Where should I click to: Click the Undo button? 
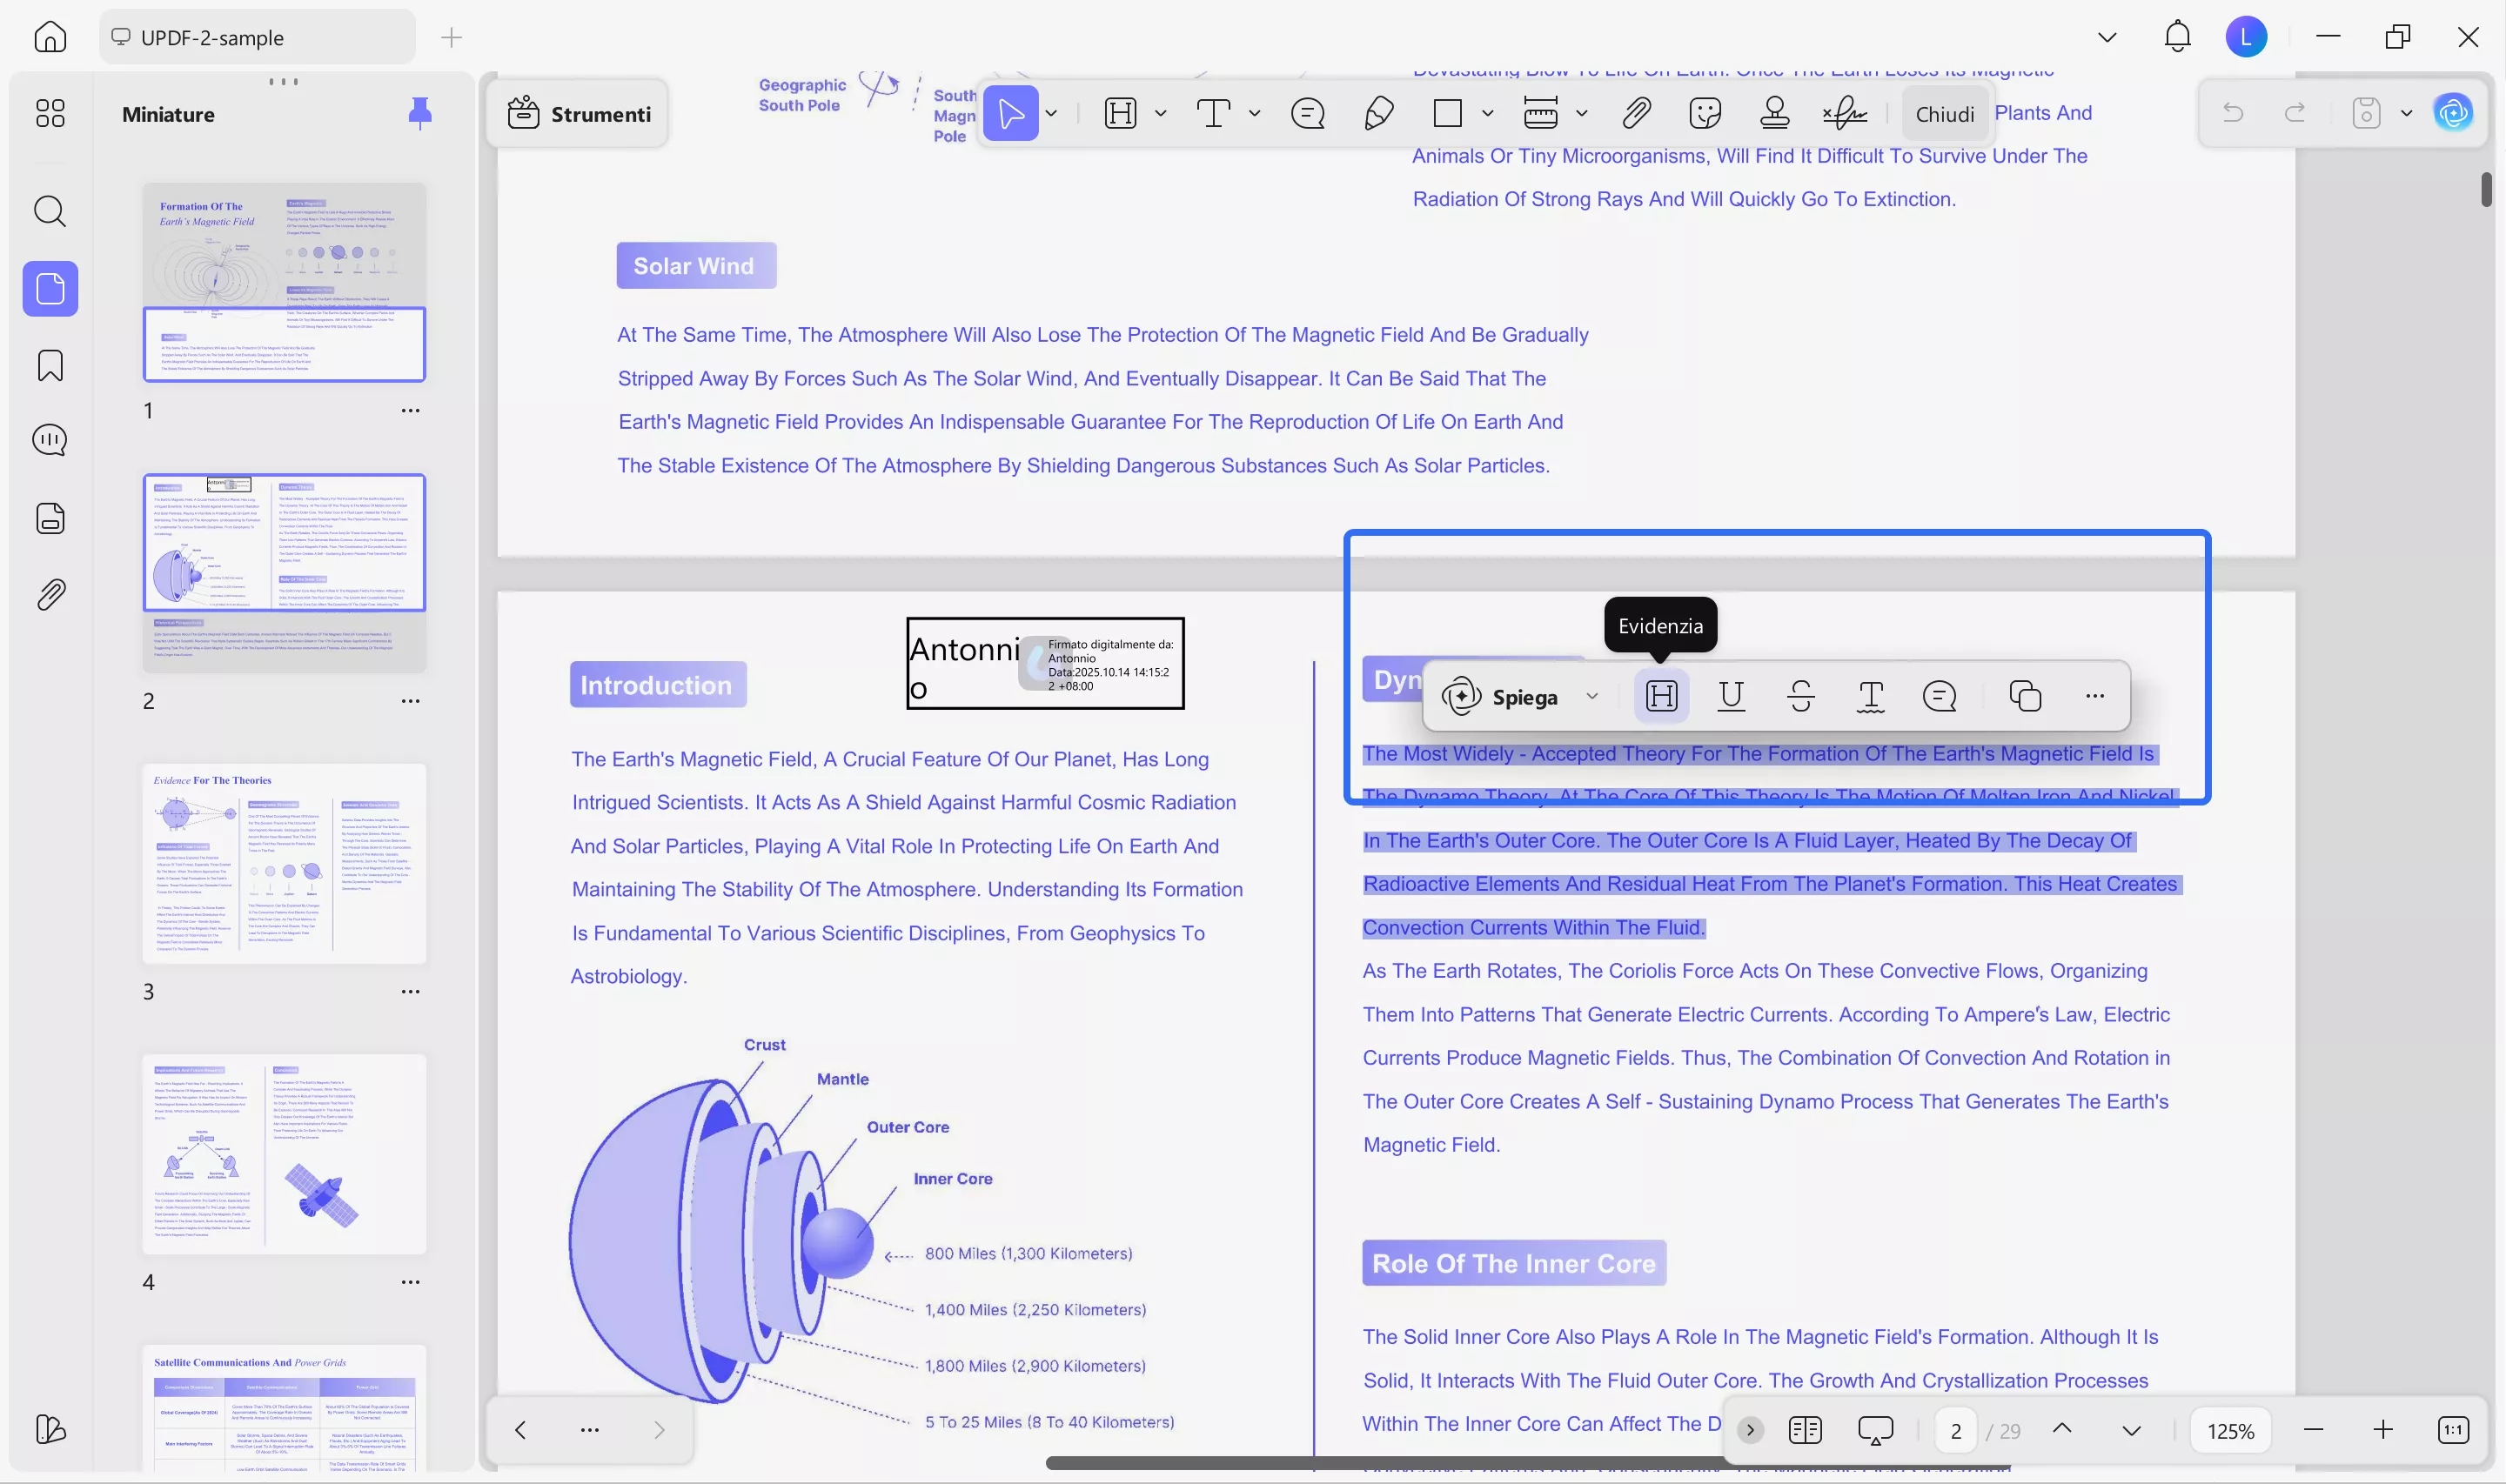(2233, 113)
